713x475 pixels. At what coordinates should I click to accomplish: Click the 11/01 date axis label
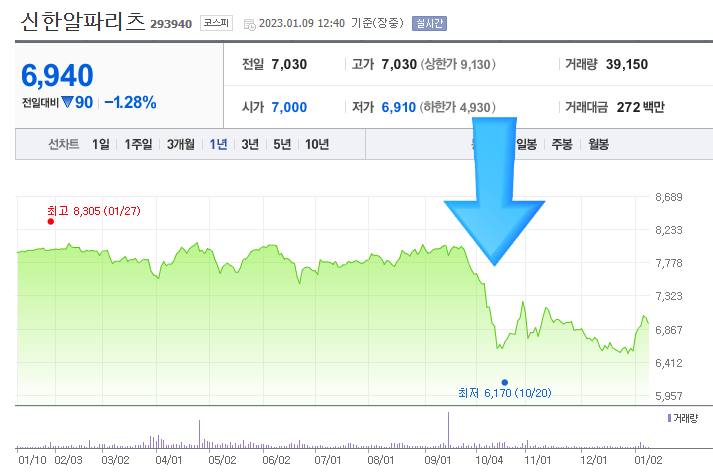click(537, 460)
